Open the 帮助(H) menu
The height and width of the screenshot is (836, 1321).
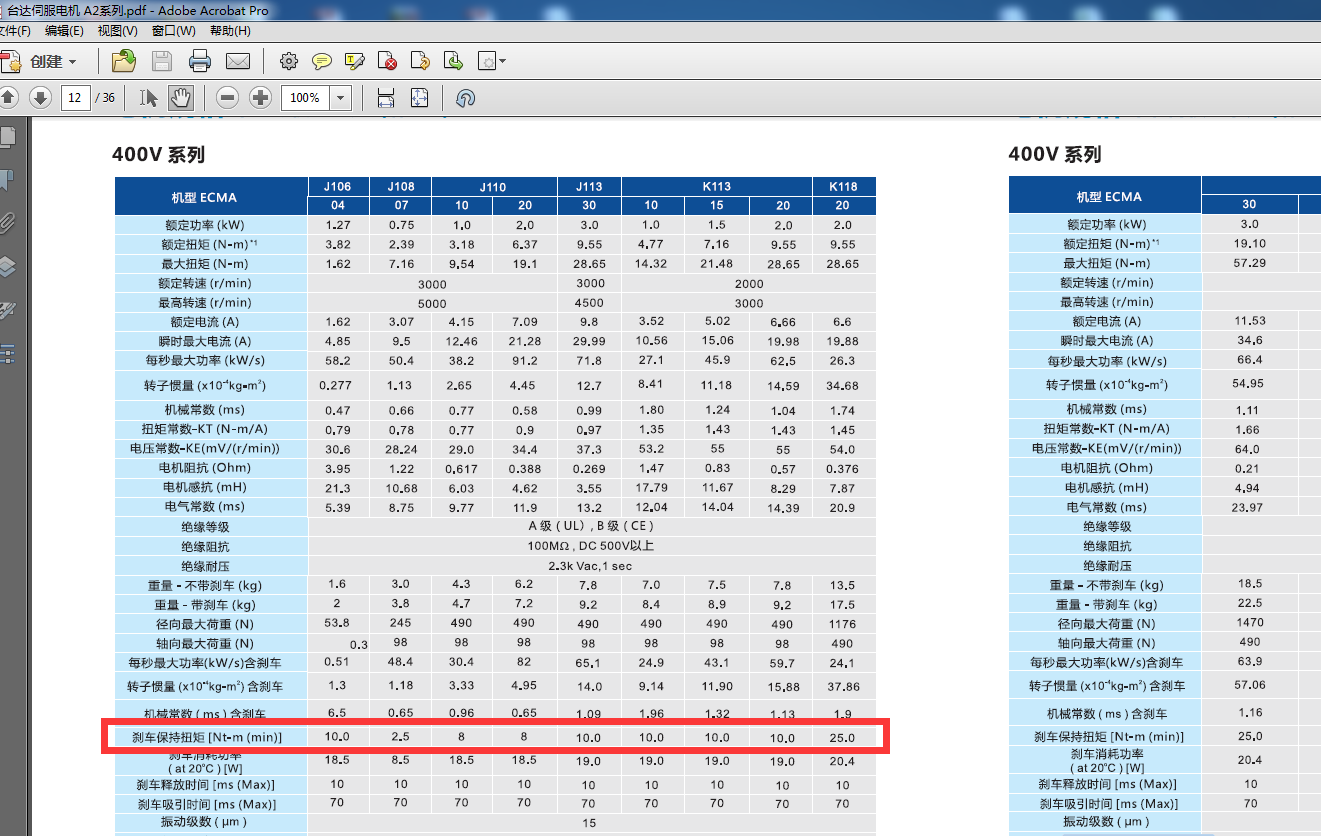click(x=230, y=31)
